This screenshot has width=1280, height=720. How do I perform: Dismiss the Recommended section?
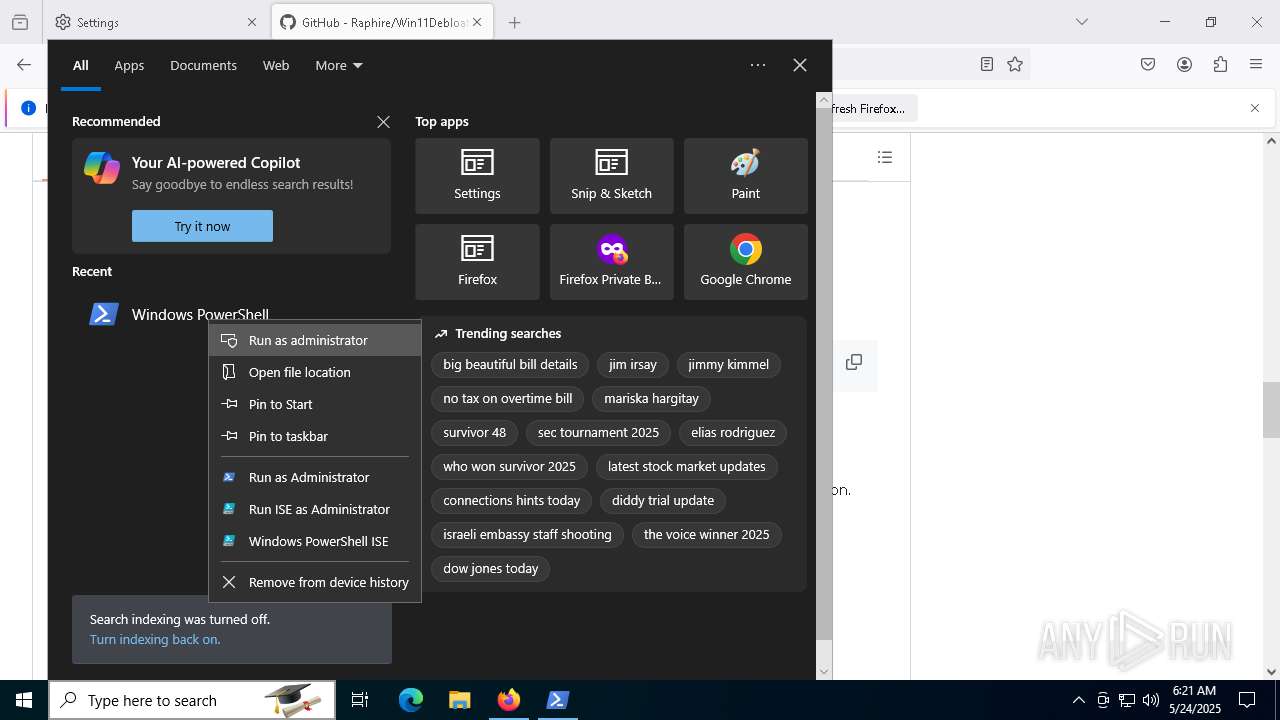tap(383, 121)
